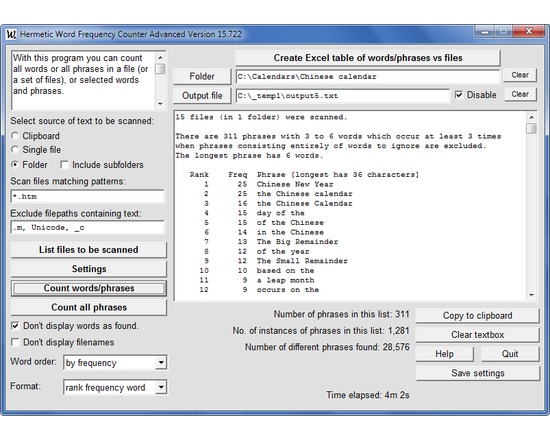
Task: Open the Settings button
Action: 89,269
